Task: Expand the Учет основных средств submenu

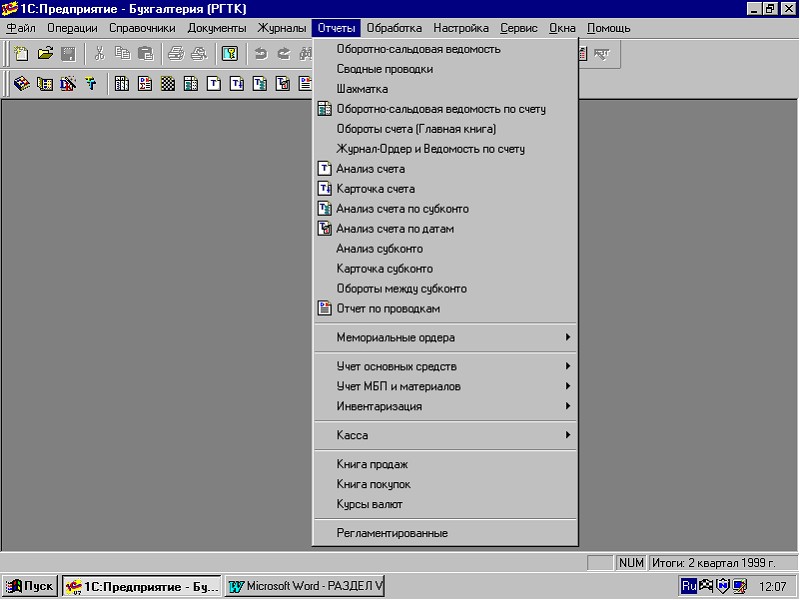Action: coord(445,366)
